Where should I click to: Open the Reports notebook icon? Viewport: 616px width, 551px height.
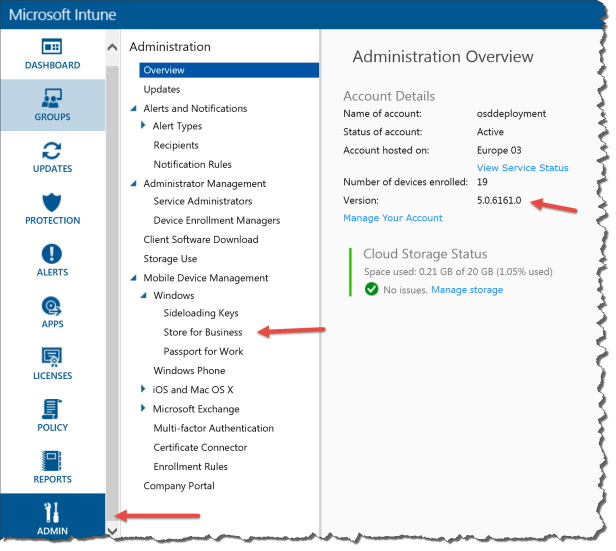(x=52, y=461)
